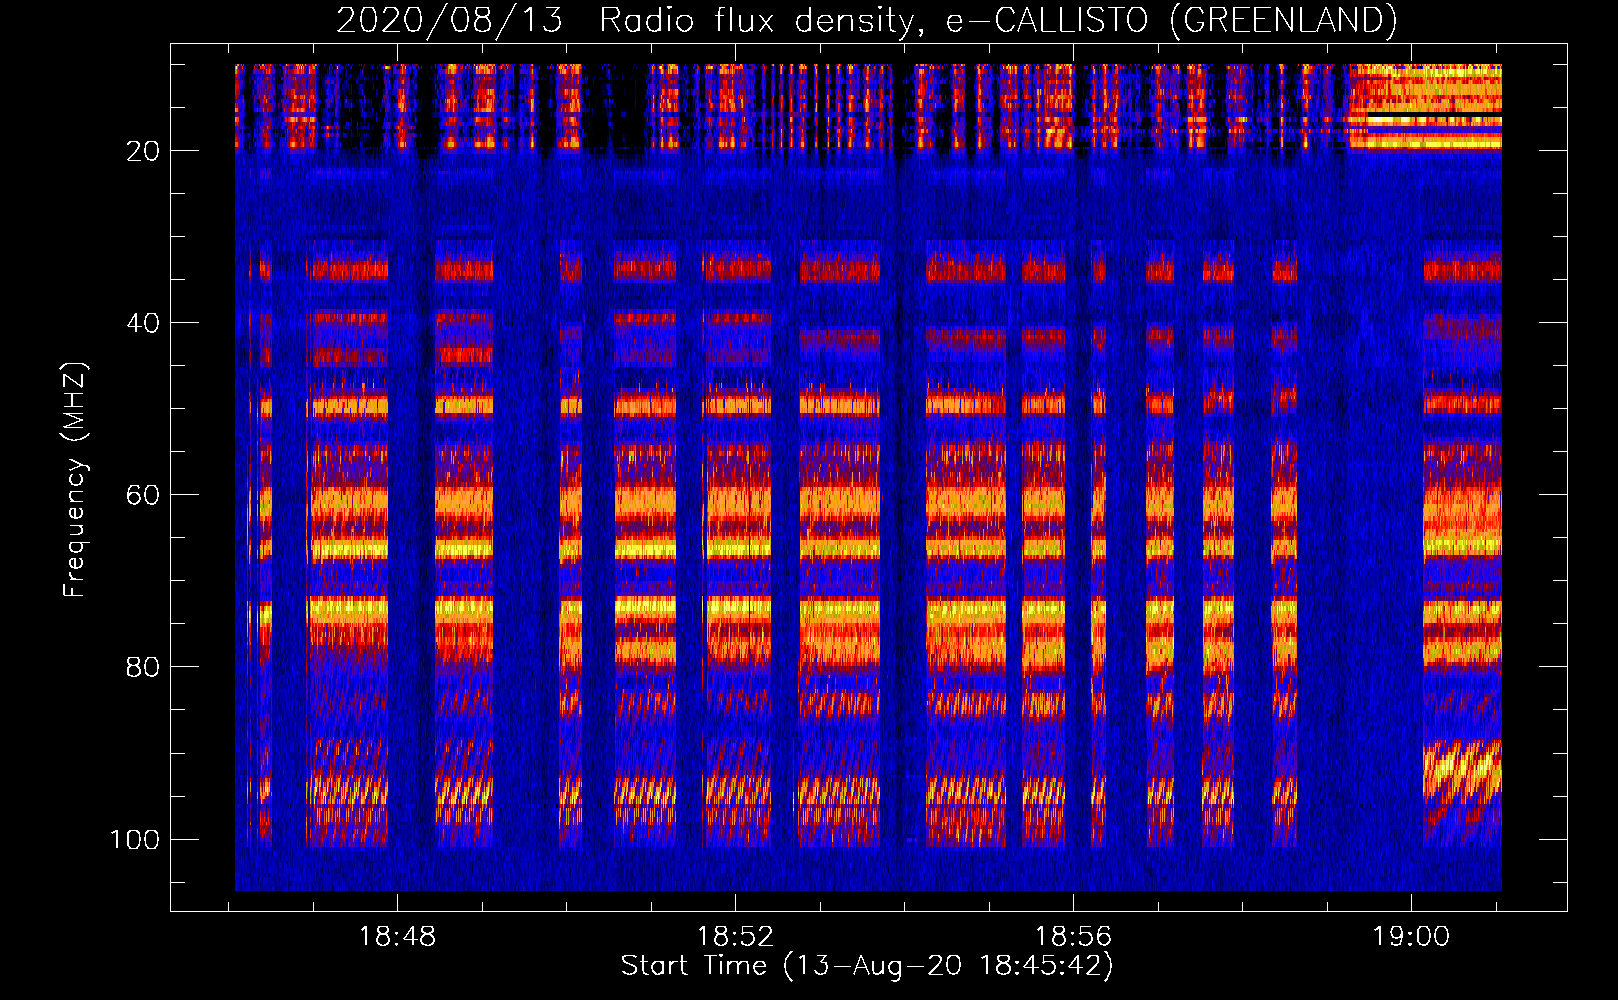Click the '18:56' time tick label
Image resolution: width=1618 pixels, height=1000 pixels.
point(1073,937)
